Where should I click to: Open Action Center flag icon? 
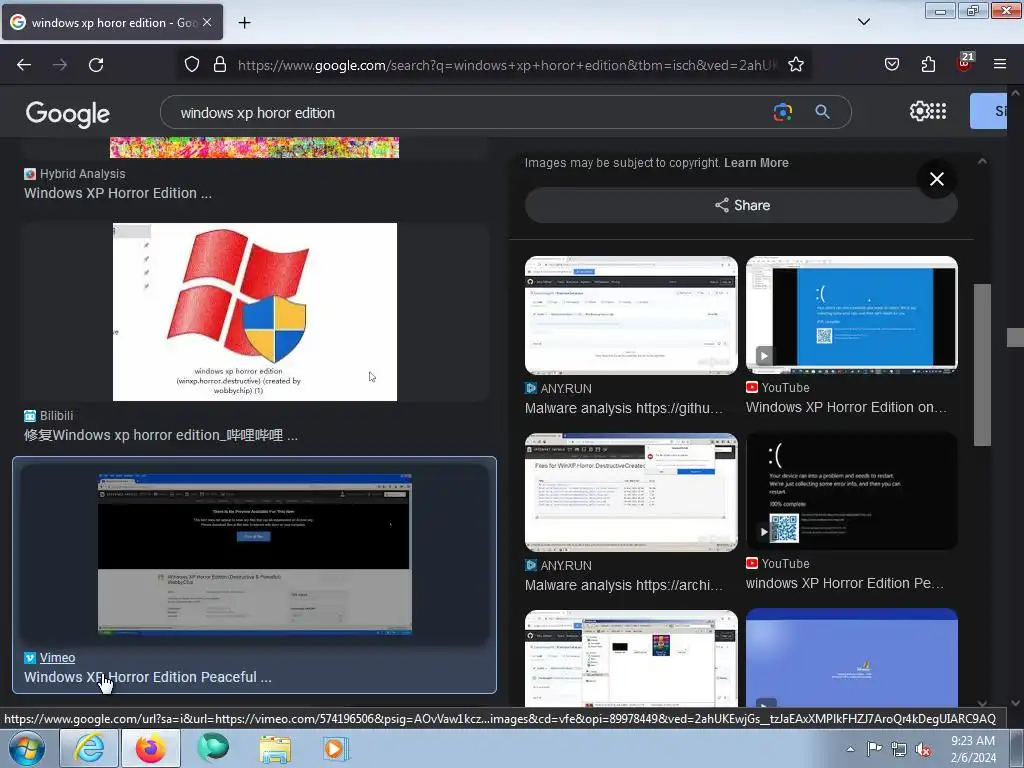click(874, 749)
